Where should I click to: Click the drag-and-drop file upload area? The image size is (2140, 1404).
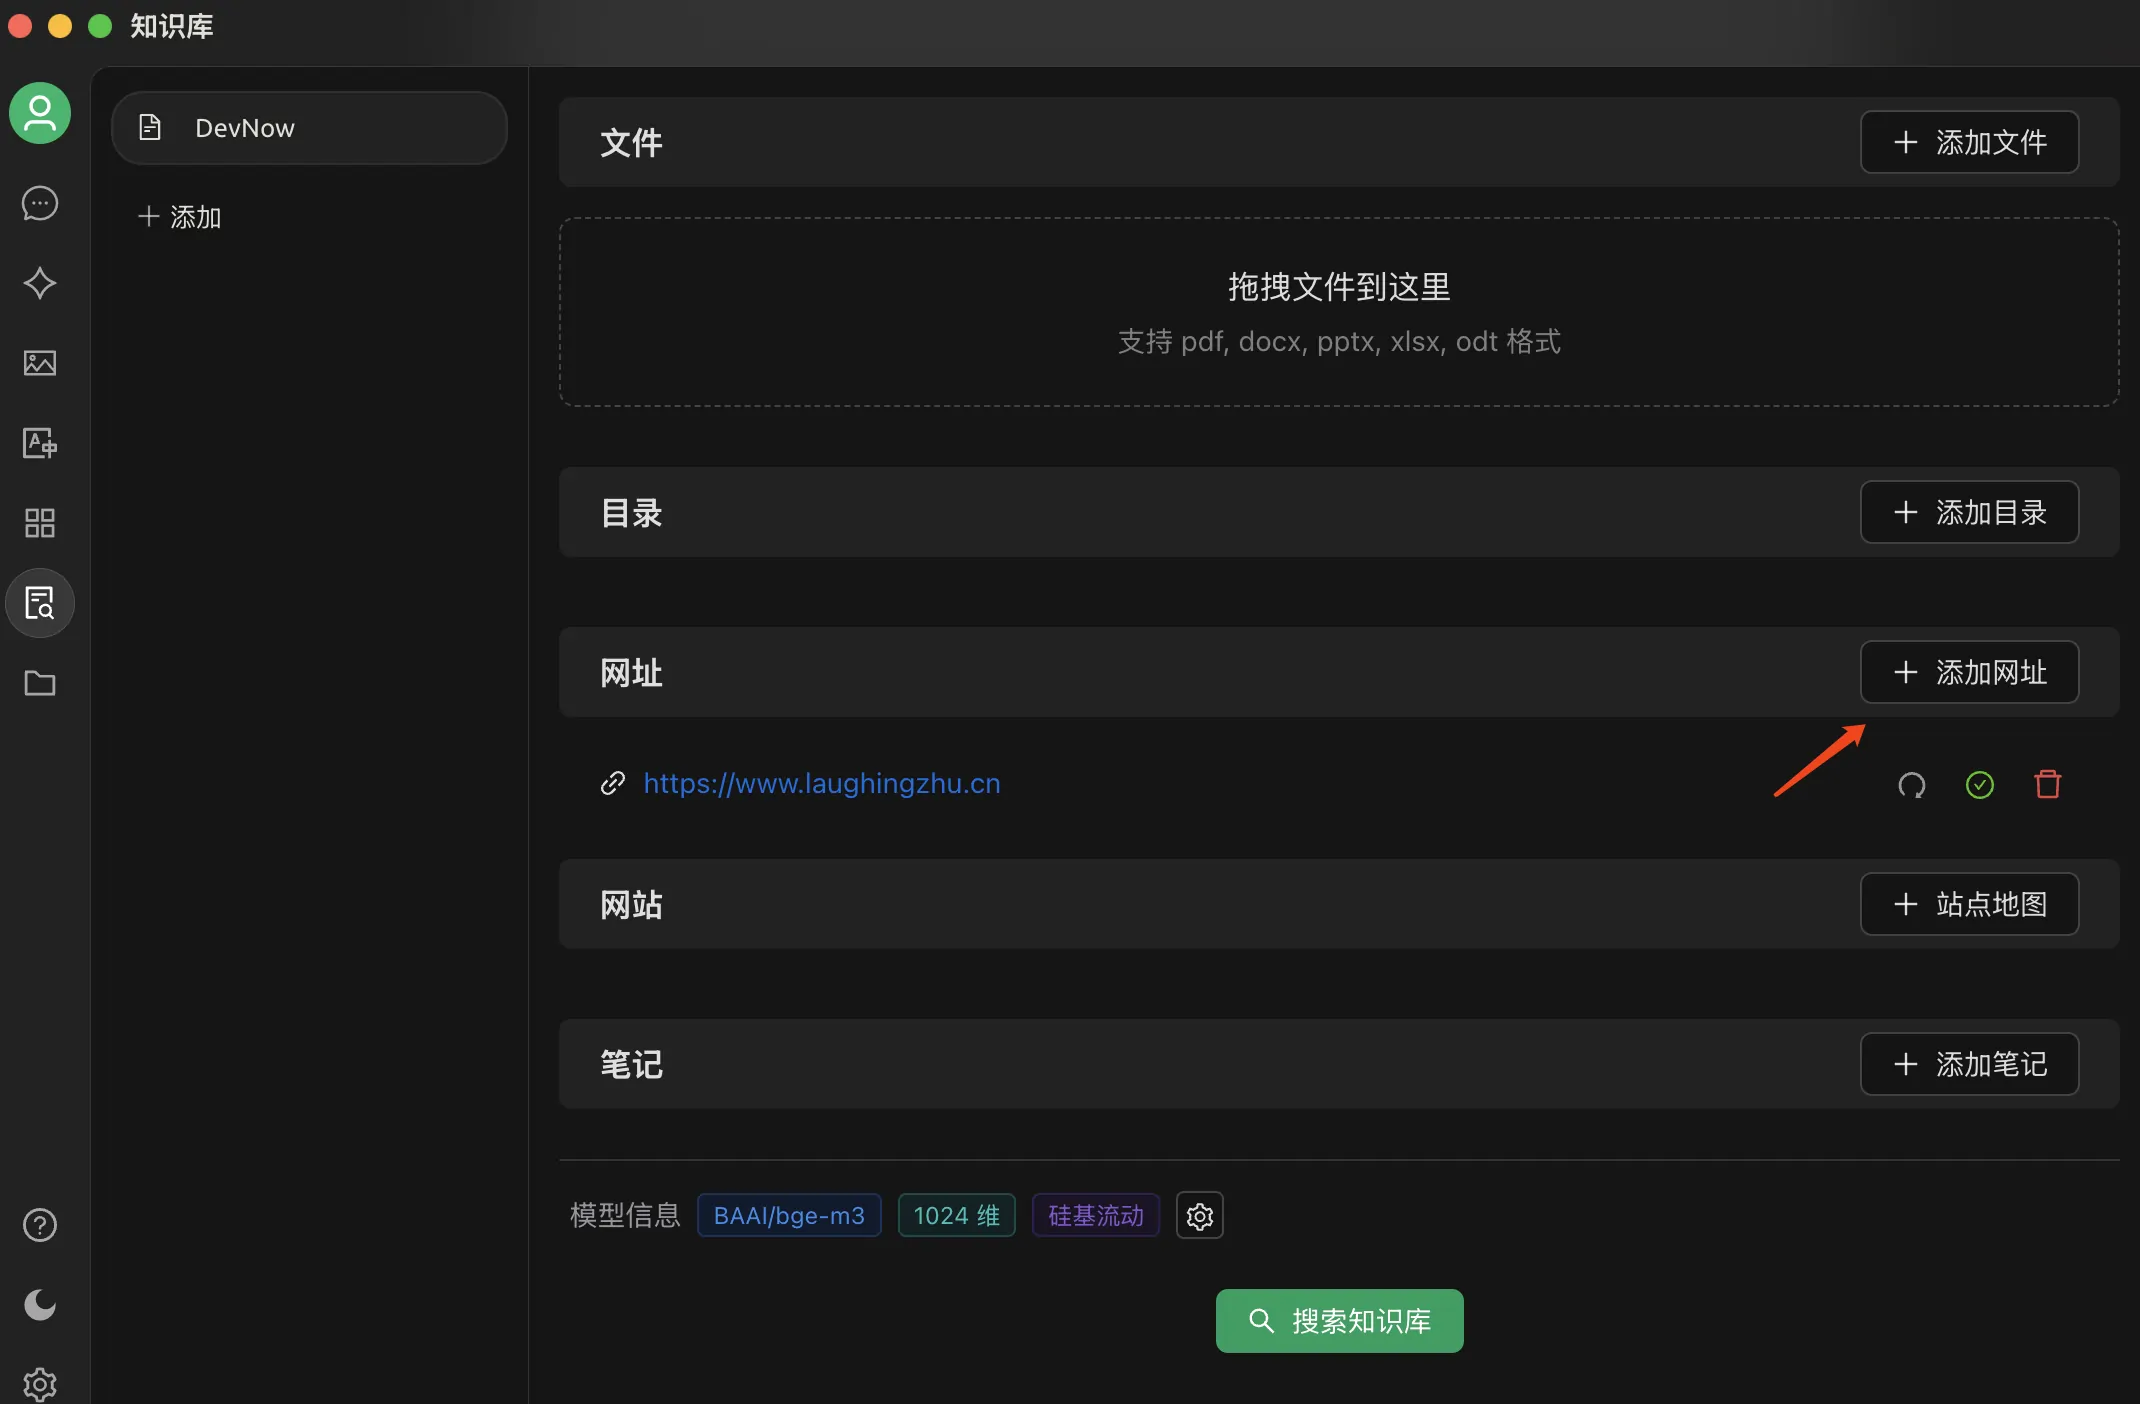pos(1339,312)
